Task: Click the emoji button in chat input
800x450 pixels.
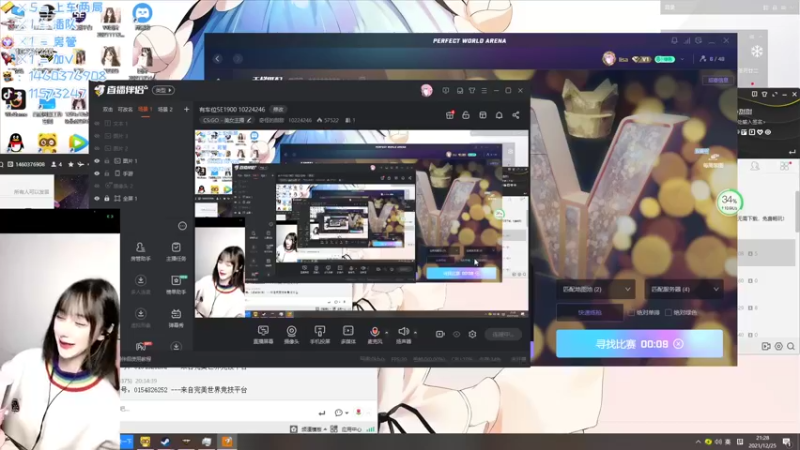Action: [x=339, y=412]
